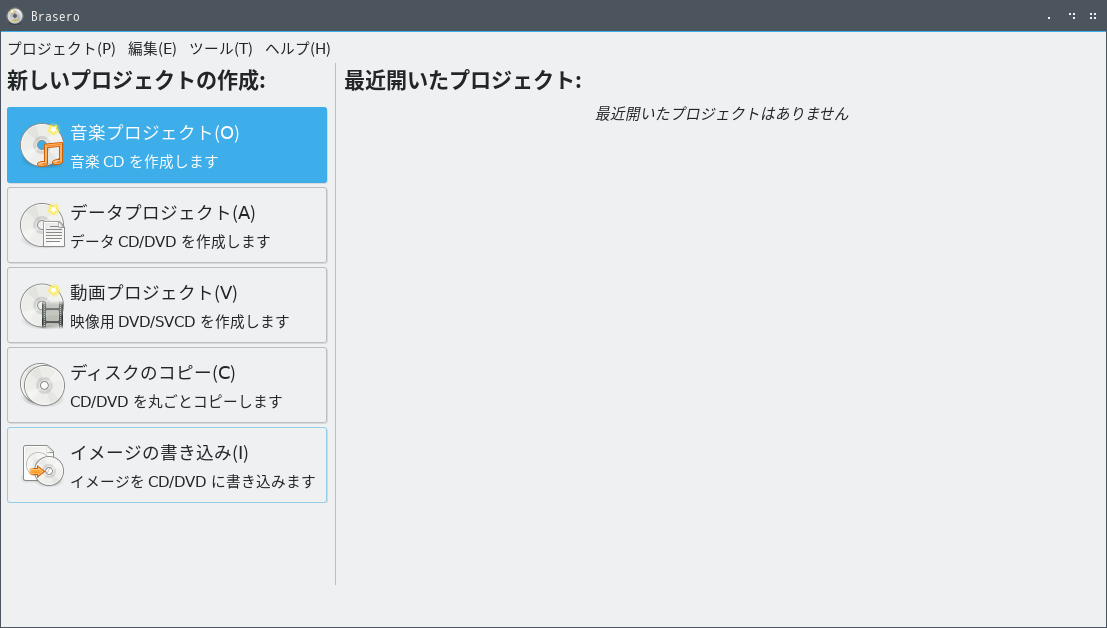Click the 最近開いたプロジェクトはありません message
The width and height of the screenshot is (1107, 628).
pyautogui.click(x=722, y=114)
